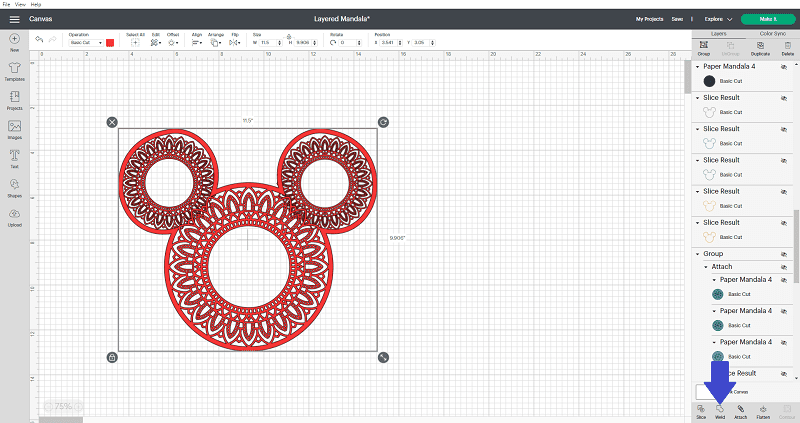
Task: Collapse the top Paper Mandala 4 layer
Action: pyautogui.click(x=697, y=67)
